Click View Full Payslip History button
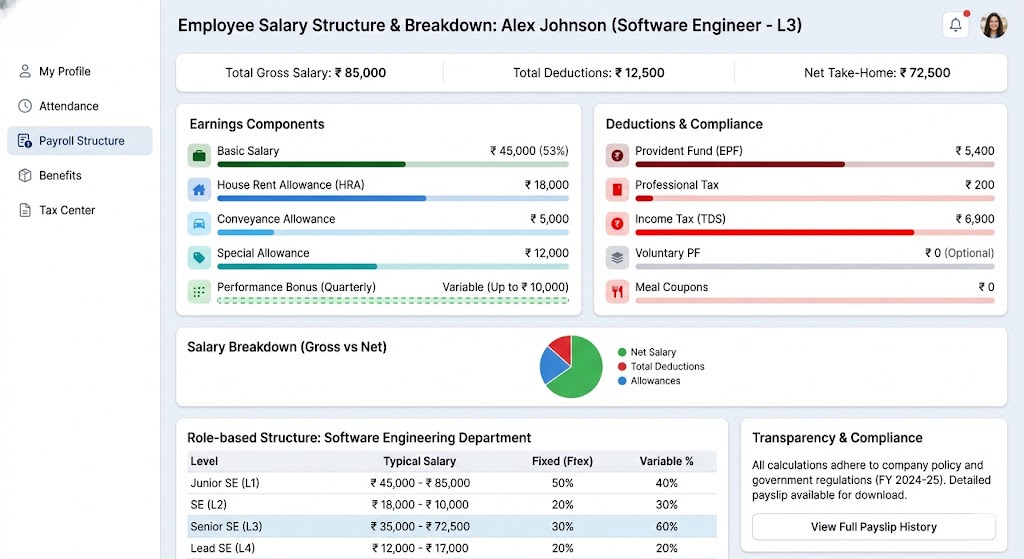 click(x=874, y=527)
